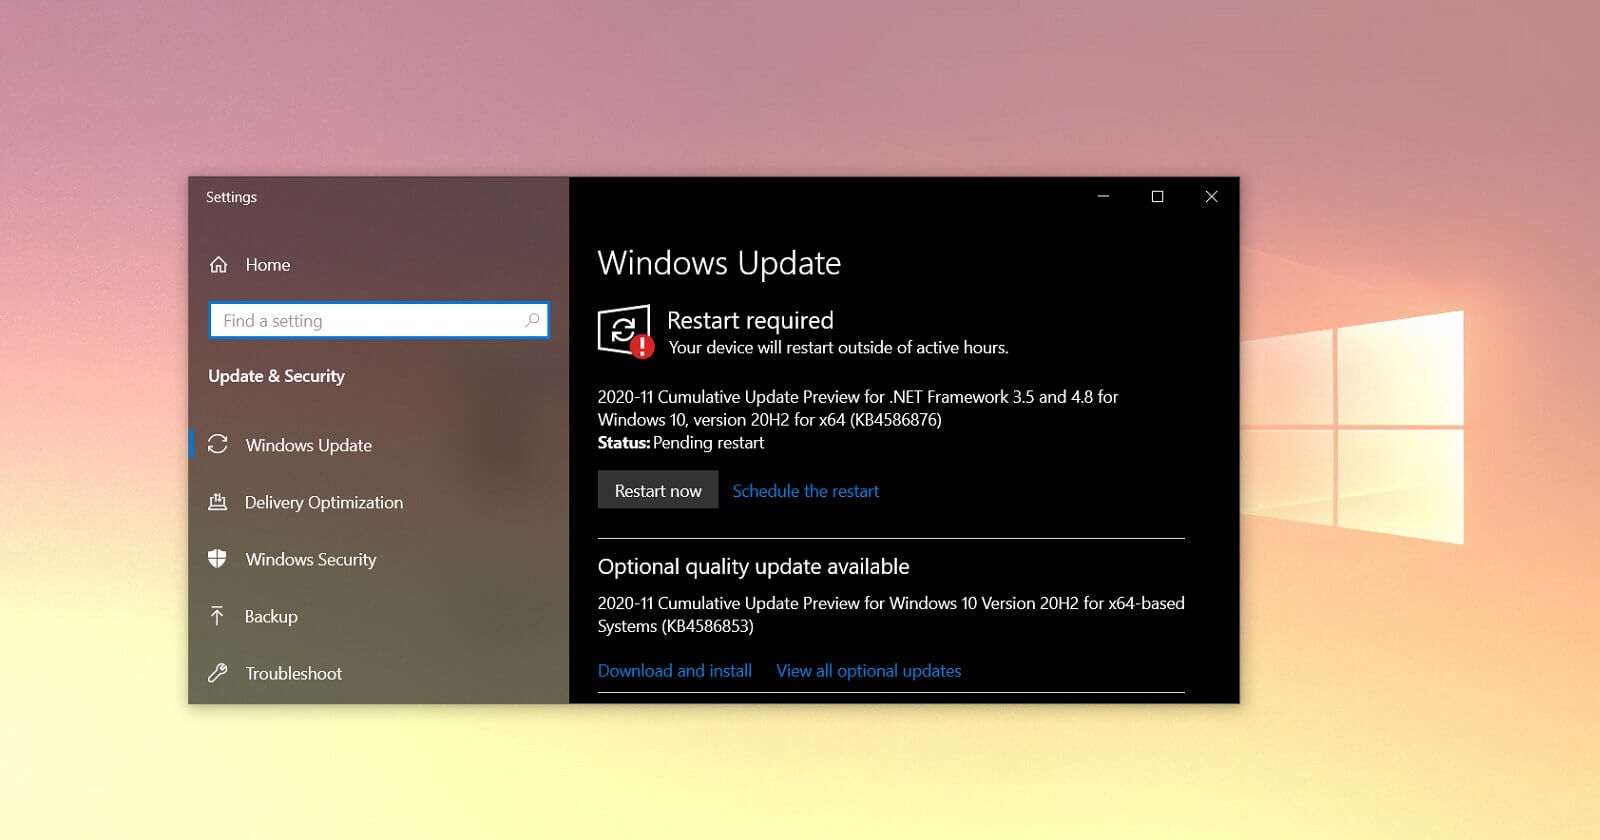Click the KB4586876 .NET Framework update text
This screenshot has height=840, width=1600.
coord(858,408)
